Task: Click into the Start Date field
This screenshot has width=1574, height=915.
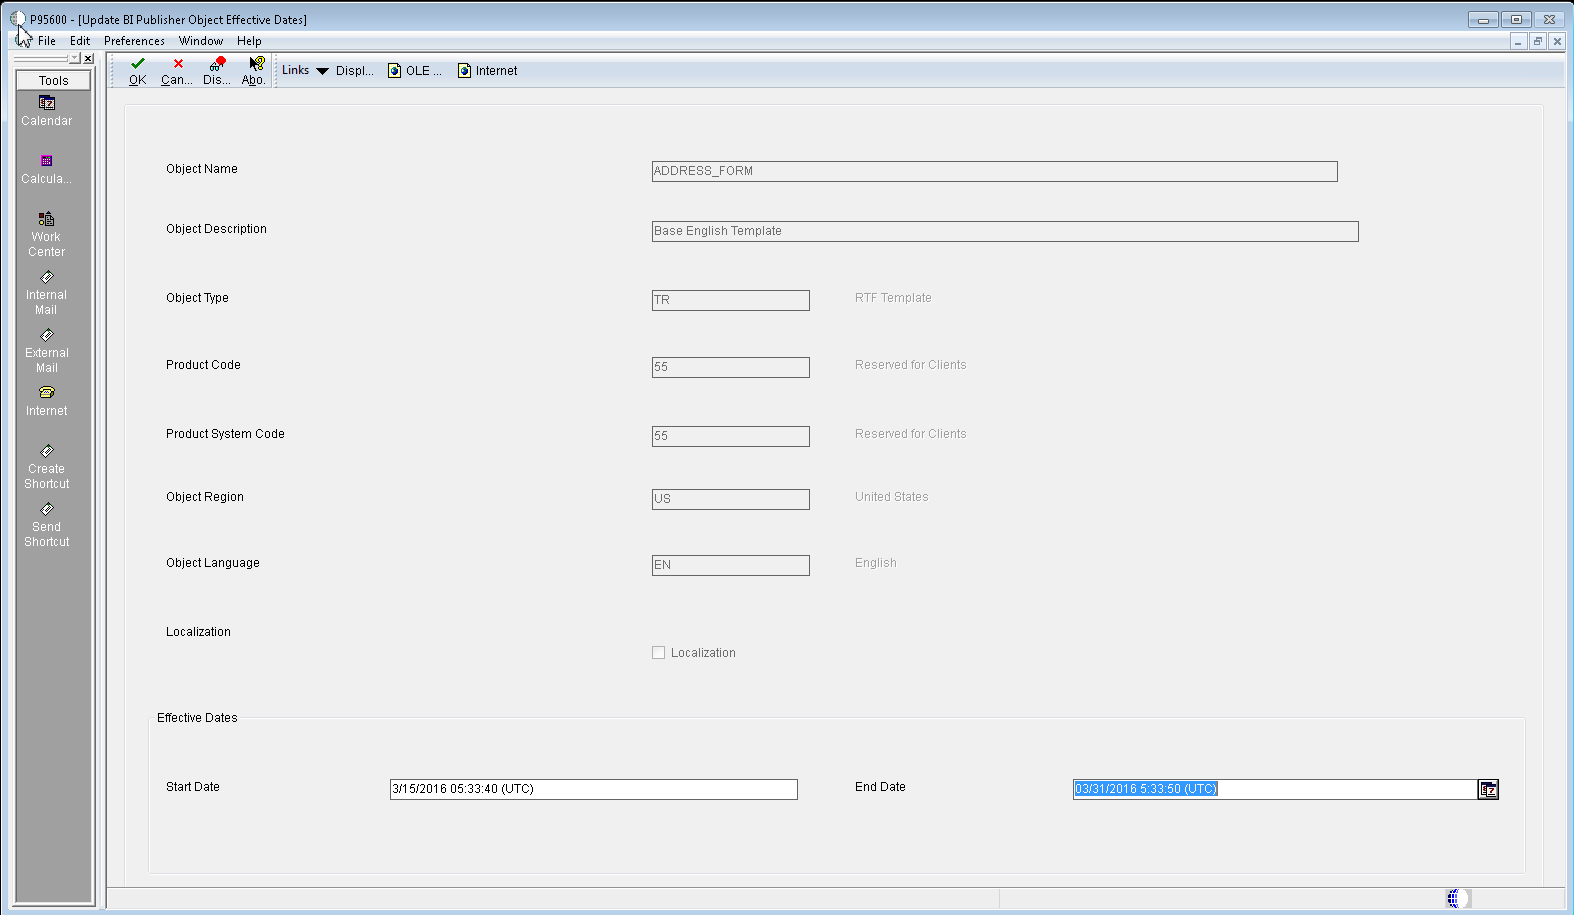Action: pyautogui.click(x=594, y=790)
